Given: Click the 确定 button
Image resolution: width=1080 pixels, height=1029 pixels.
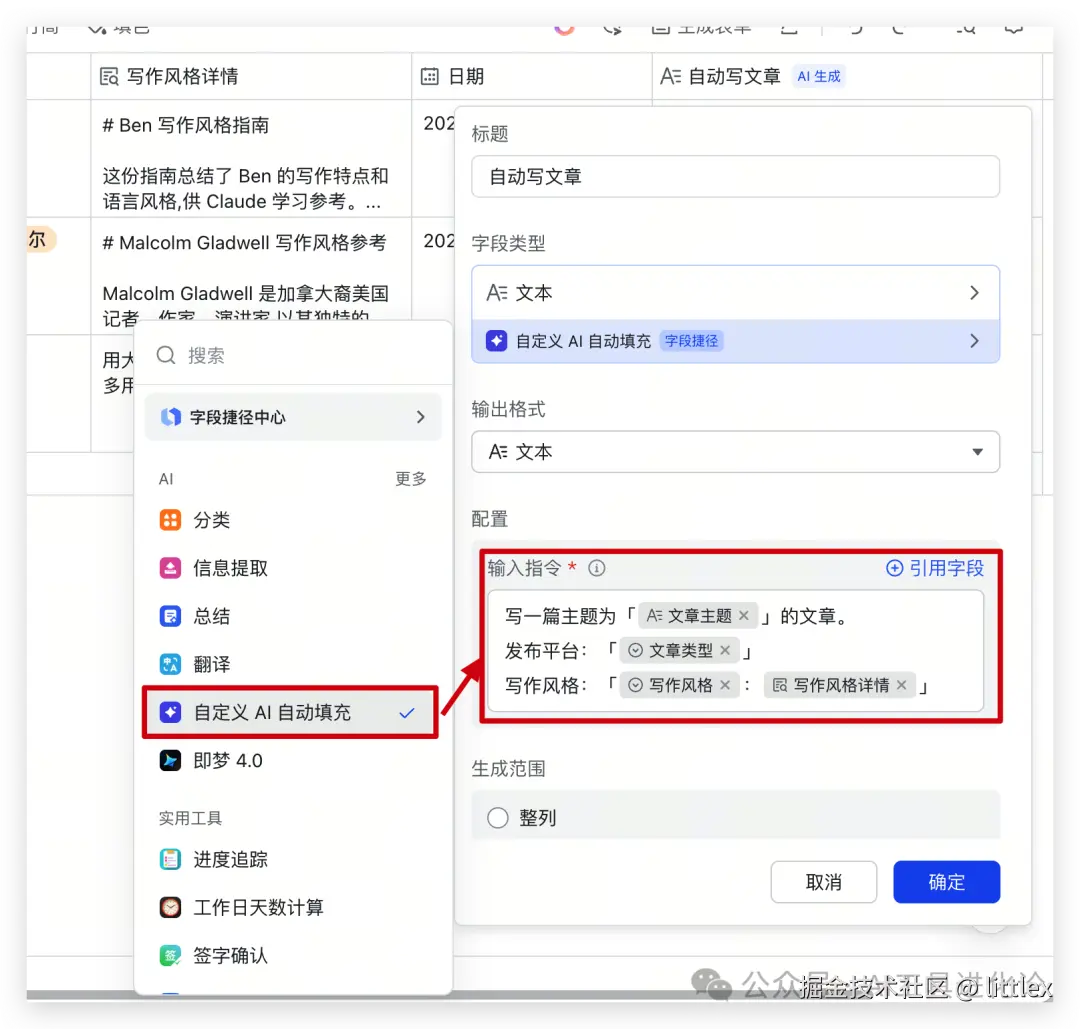Looking at the screenshot, I should tap(946, 881).
